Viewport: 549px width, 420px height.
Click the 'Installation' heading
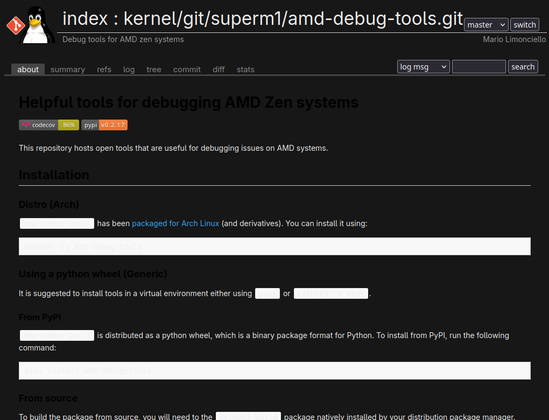tap(54, 175)
